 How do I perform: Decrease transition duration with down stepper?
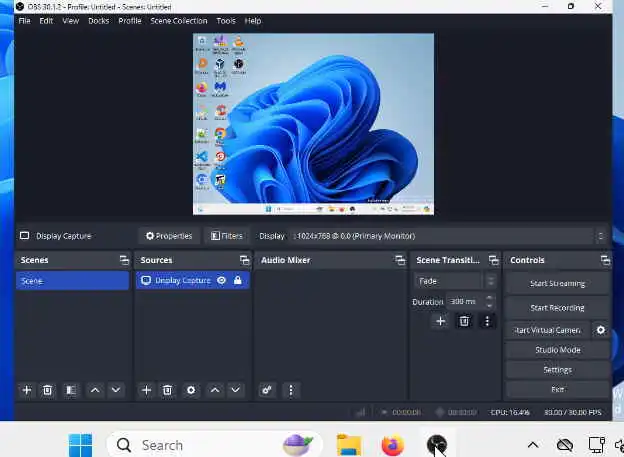[489, 306]
